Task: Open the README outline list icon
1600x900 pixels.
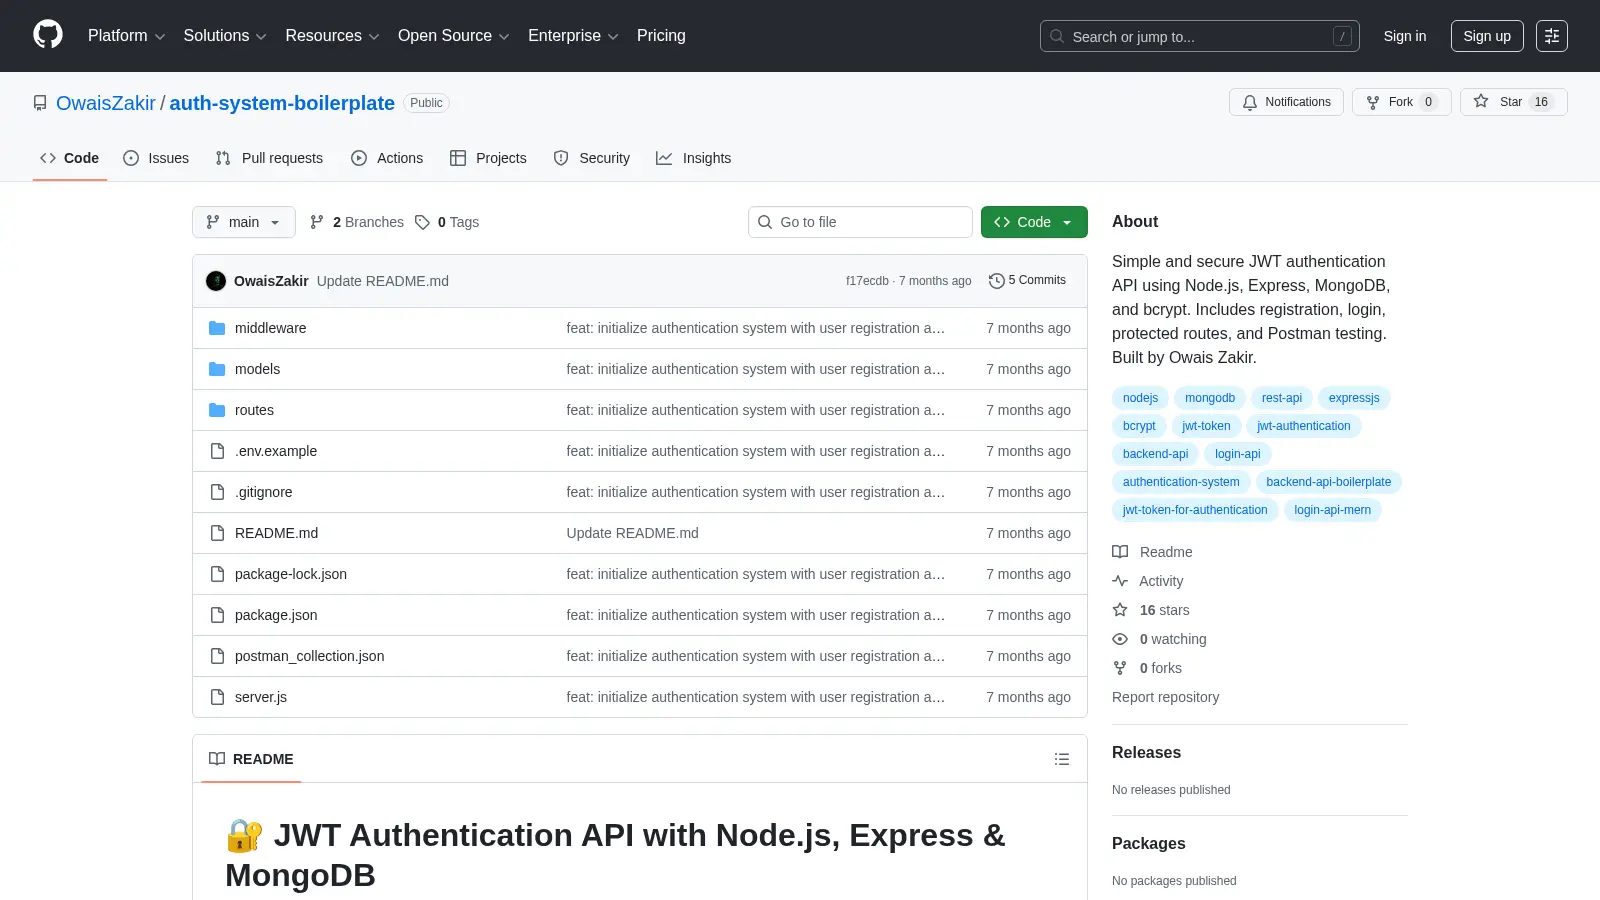Action: tap(1062, 759)
